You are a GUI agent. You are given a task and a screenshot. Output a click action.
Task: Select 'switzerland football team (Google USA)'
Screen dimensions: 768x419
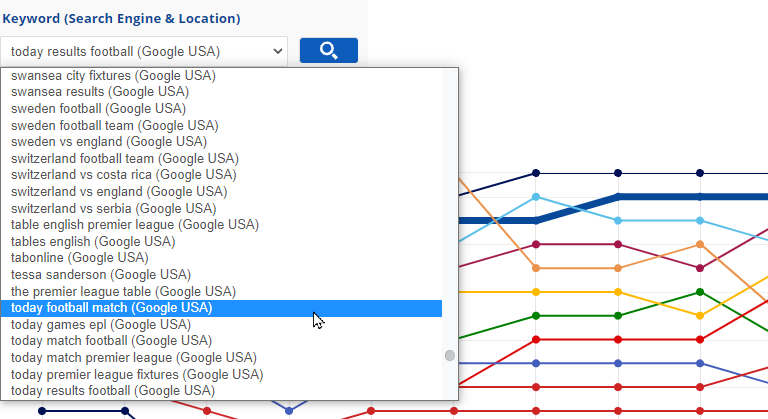pyautogui.click(x=125, y=158)
